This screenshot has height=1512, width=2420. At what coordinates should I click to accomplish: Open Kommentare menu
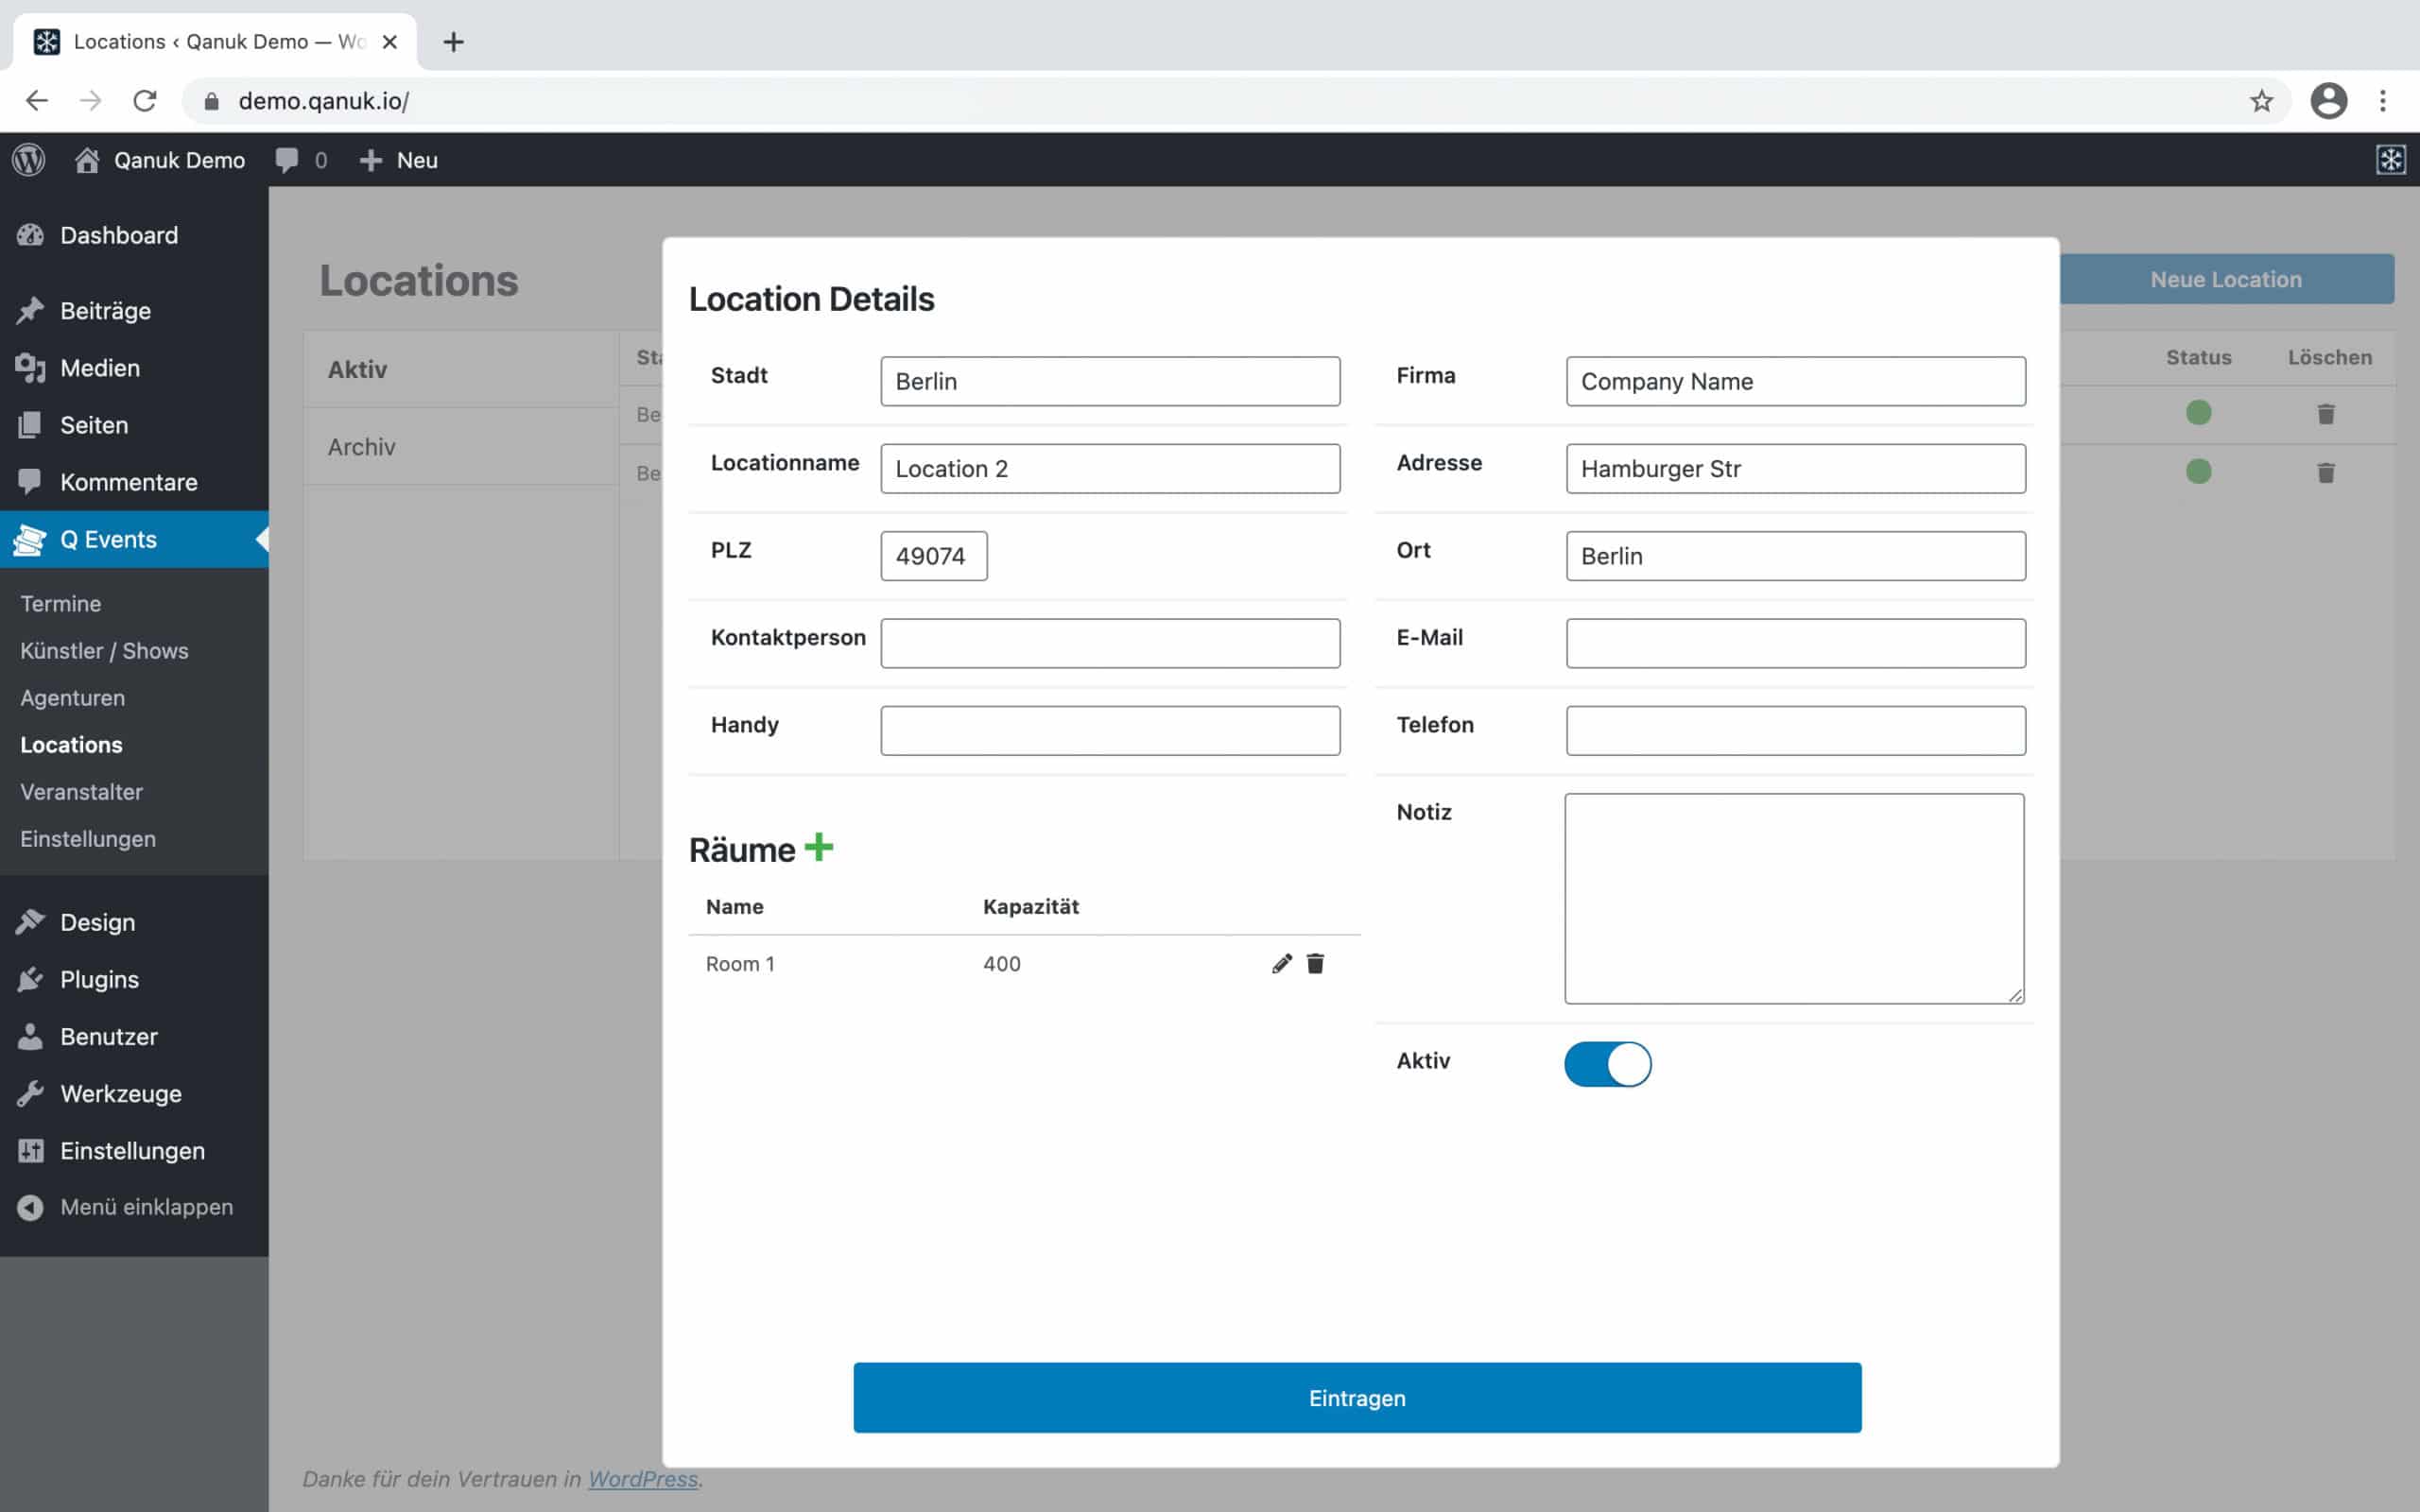pyautogui.click(x=134, y=482)
